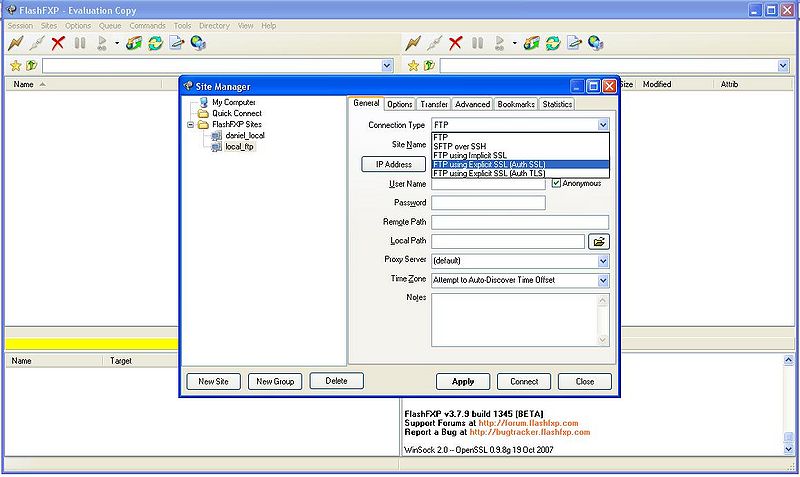Click the favorites star icon in left pane

(x=15, y=65)
